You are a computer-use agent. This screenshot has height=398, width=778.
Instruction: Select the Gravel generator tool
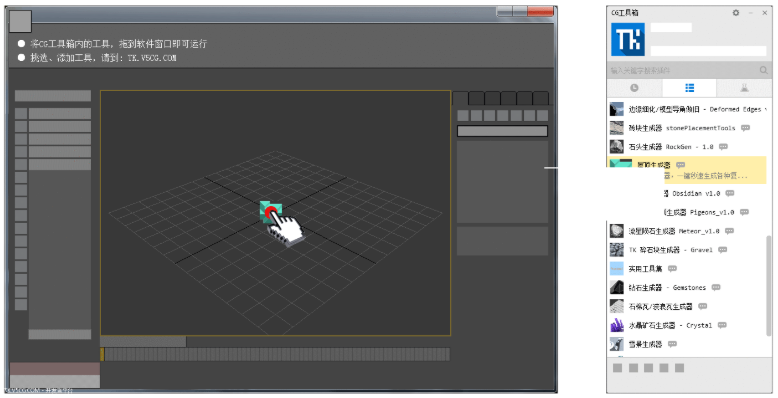click(x=688, y=250)
